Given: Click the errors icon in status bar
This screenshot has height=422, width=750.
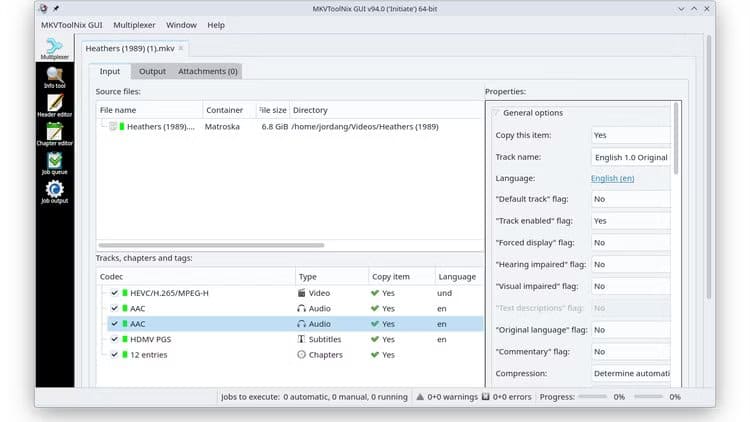Looking at the screenshot, I should pos(485,397).
